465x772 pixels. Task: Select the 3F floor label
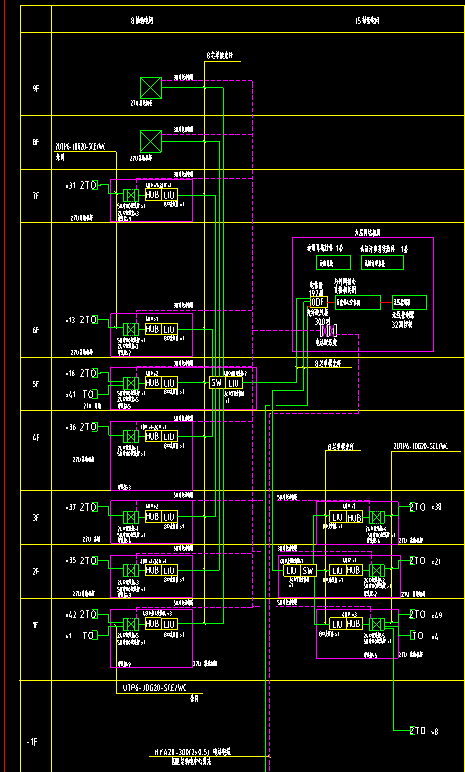click(35, 518)
